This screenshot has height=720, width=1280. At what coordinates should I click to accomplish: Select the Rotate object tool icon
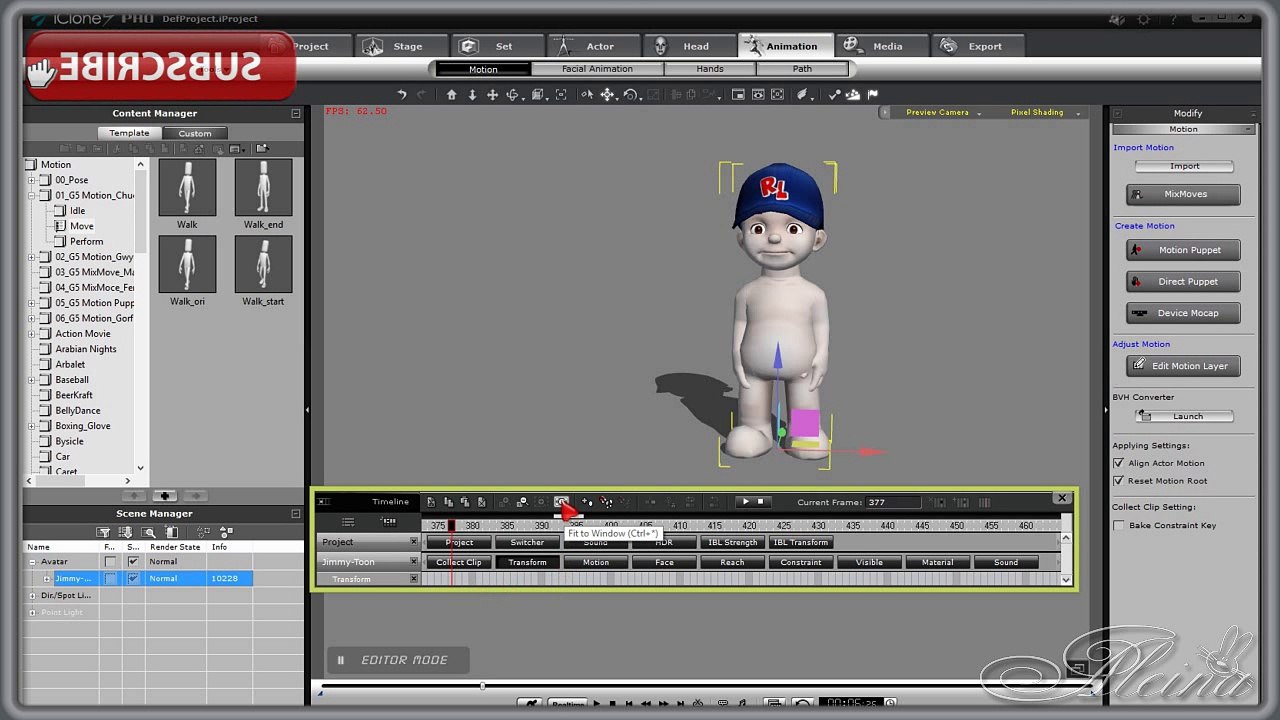pos(630,95)
